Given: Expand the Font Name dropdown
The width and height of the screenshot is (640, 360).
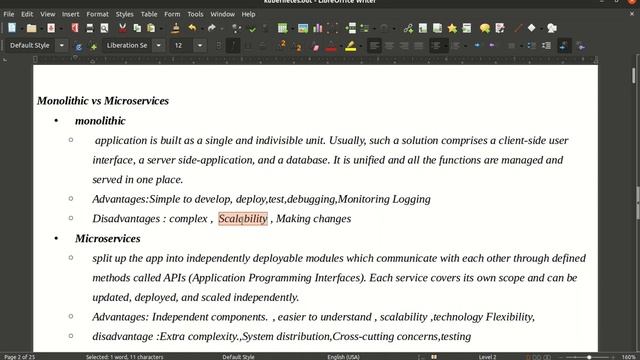Looking at the screenshot, I should tap(158, 45).
